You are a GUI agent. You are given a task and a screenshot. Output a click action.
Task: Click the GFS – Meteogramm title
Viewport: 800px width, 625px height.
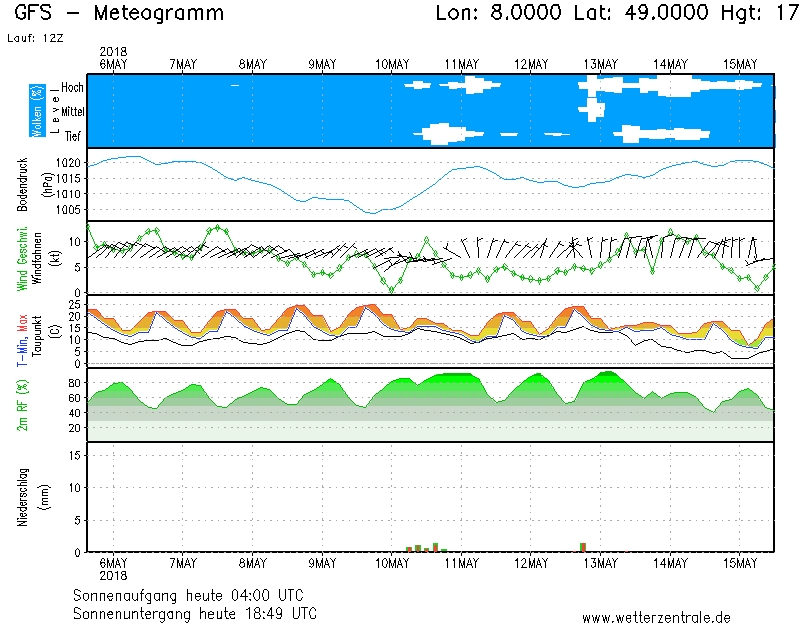pyautogui.click(x=120, y=14)
